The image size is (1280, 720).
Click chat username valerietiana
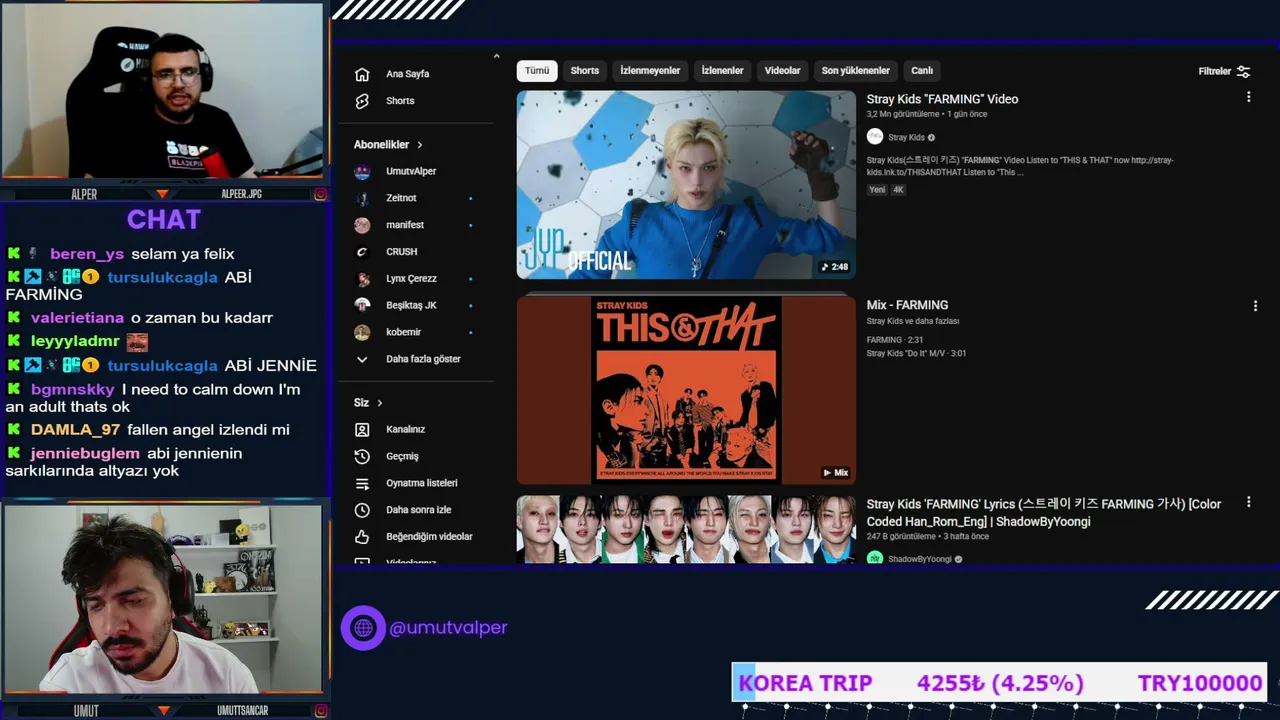click(77, 318)
